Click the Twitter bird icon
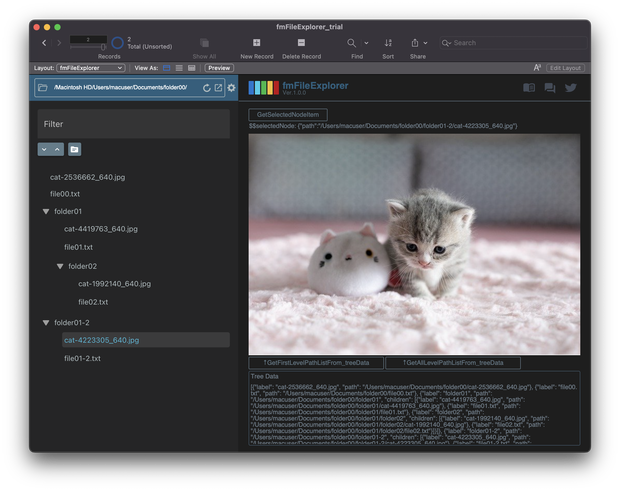The width and height of the screenshot is (620, 491). 570,88
